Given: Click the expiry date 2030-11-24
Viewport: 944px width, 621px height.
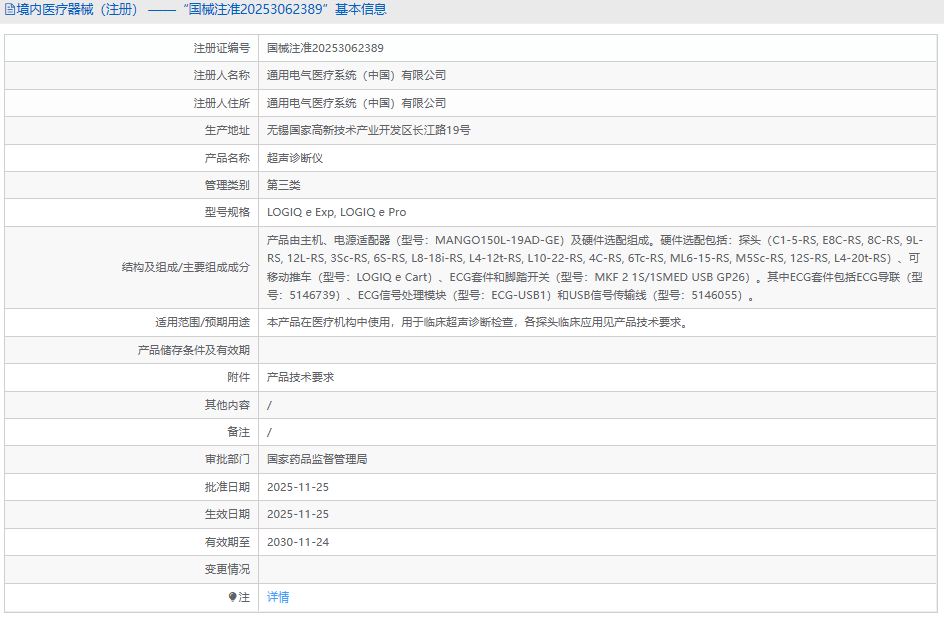Looking at the screenshot, I should 298,542.
